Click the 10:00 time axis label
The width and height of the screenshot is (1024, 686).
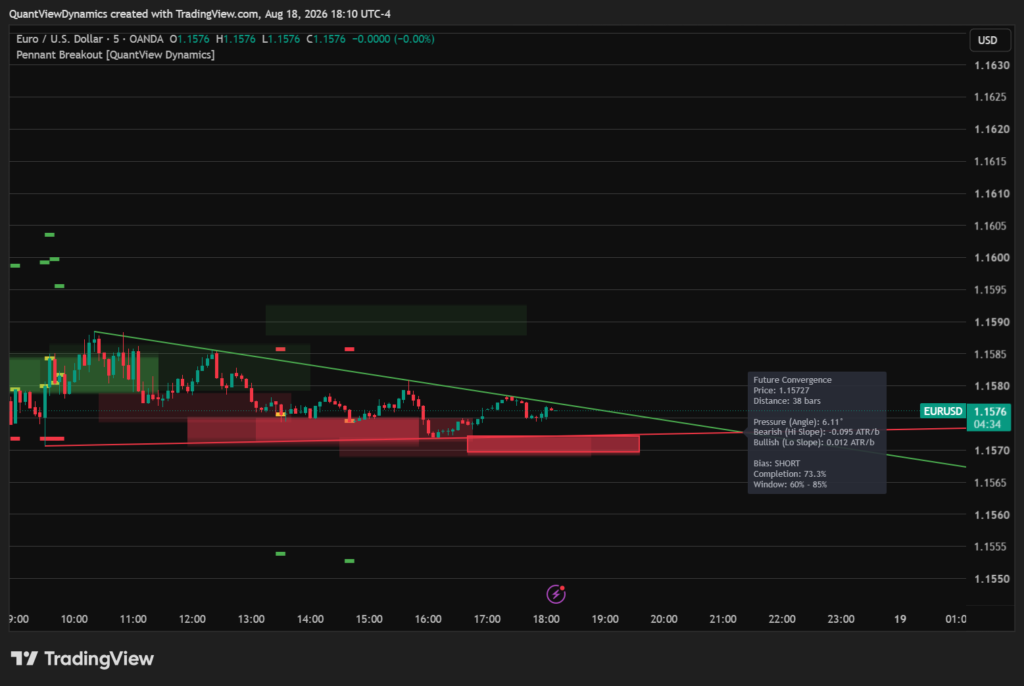(74, 619)
